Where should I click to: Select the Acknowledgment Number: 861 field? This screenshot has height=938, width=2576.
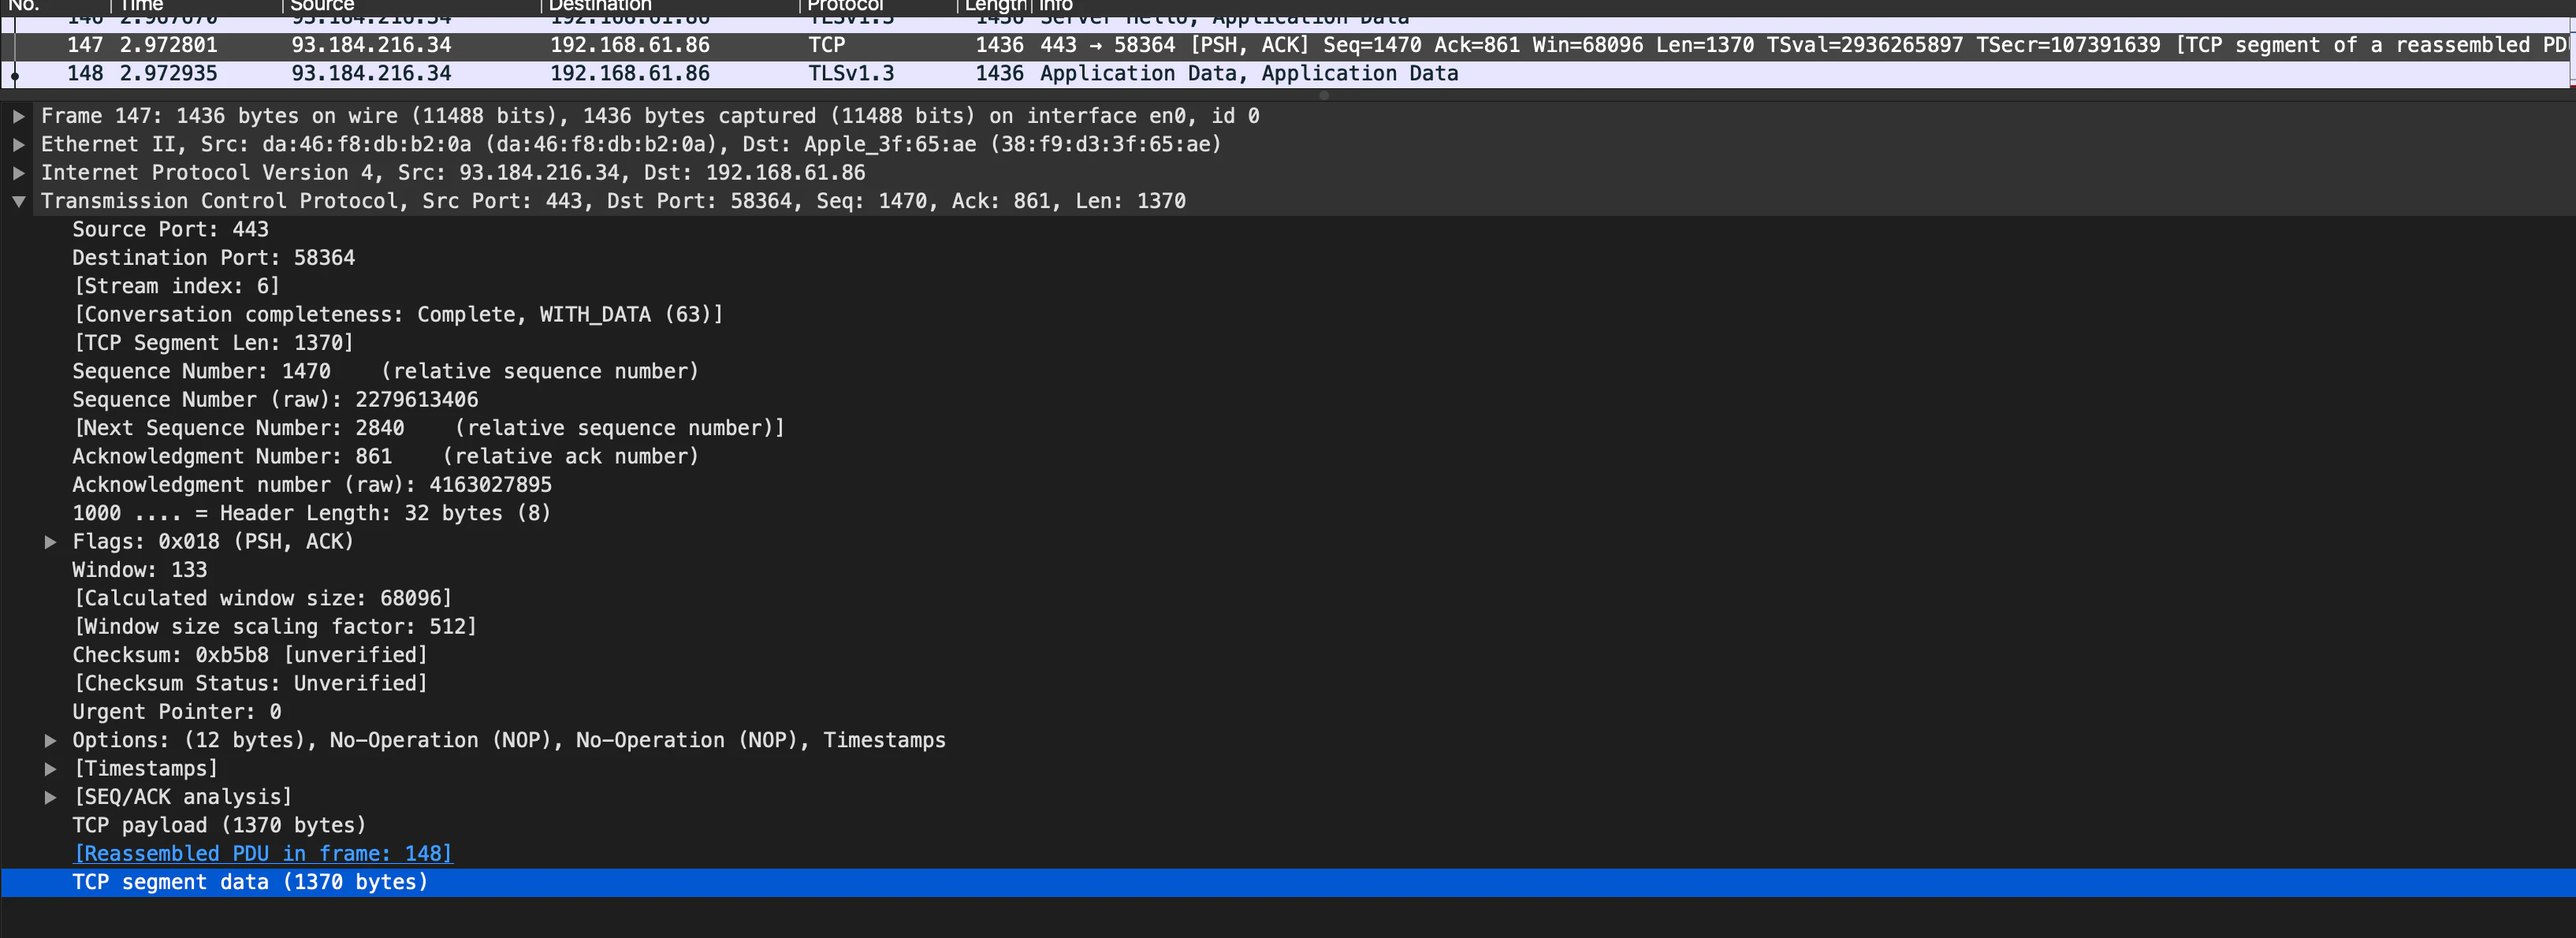(x=385, y=456)
